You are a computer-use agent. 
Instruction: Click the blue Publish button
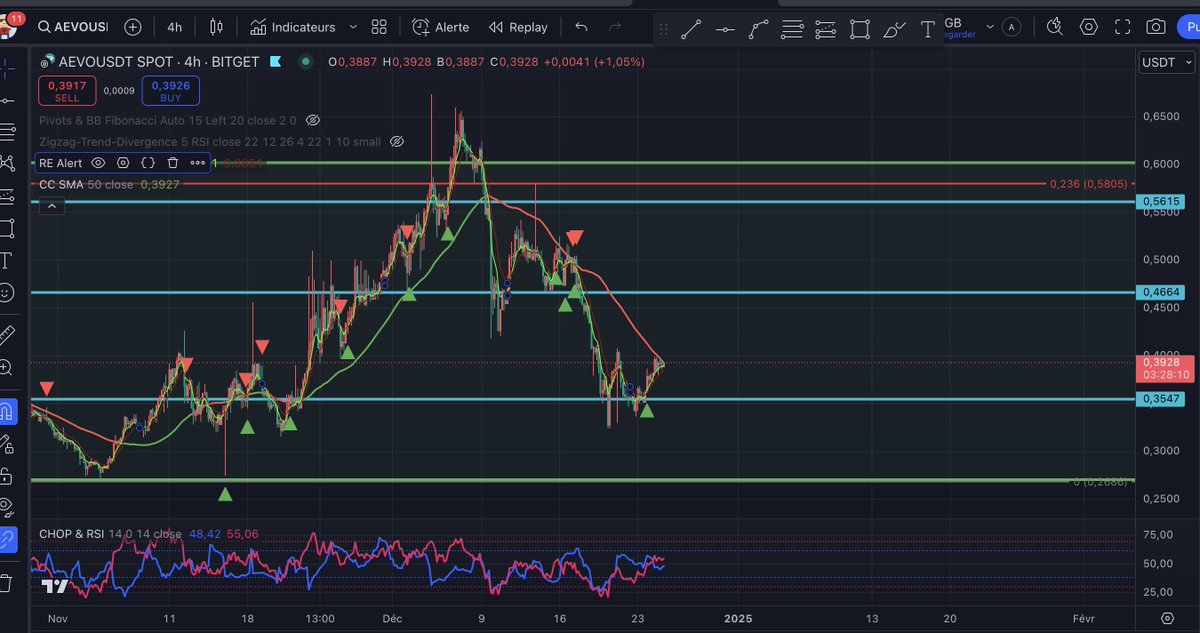pyautogui.click(x=1190, y=27)
